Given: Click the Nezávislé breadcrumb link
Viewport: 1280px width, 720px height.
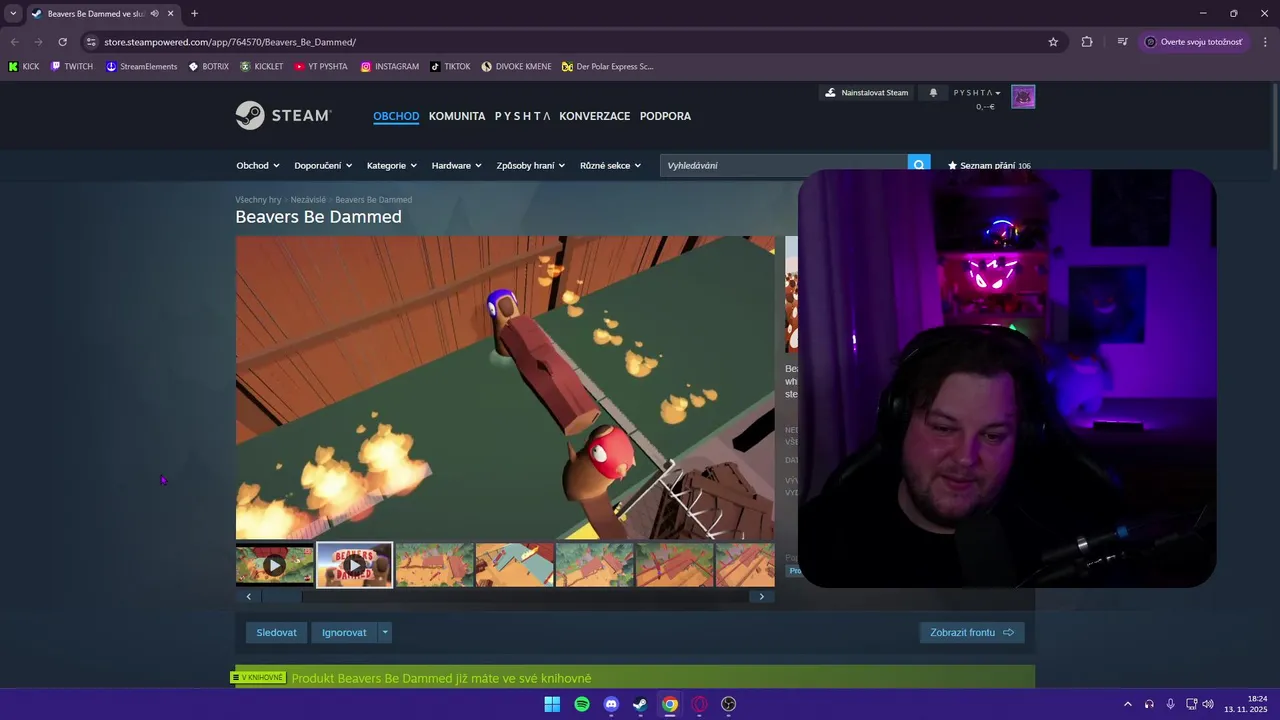Looking at the screenshot, I should (308, 200).
